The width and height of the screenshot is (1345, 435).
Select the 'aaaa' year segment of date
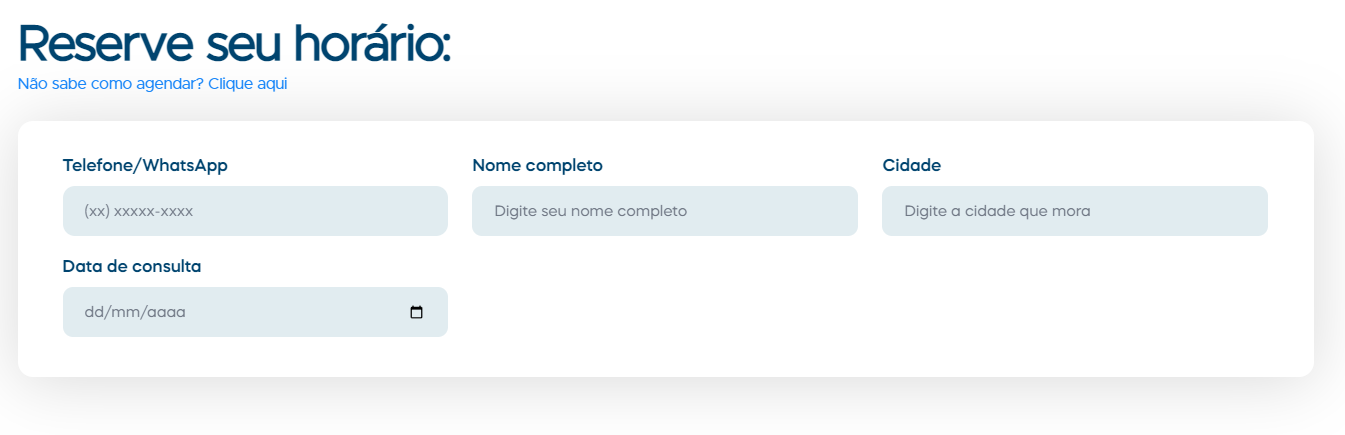(x=166, y=312)
